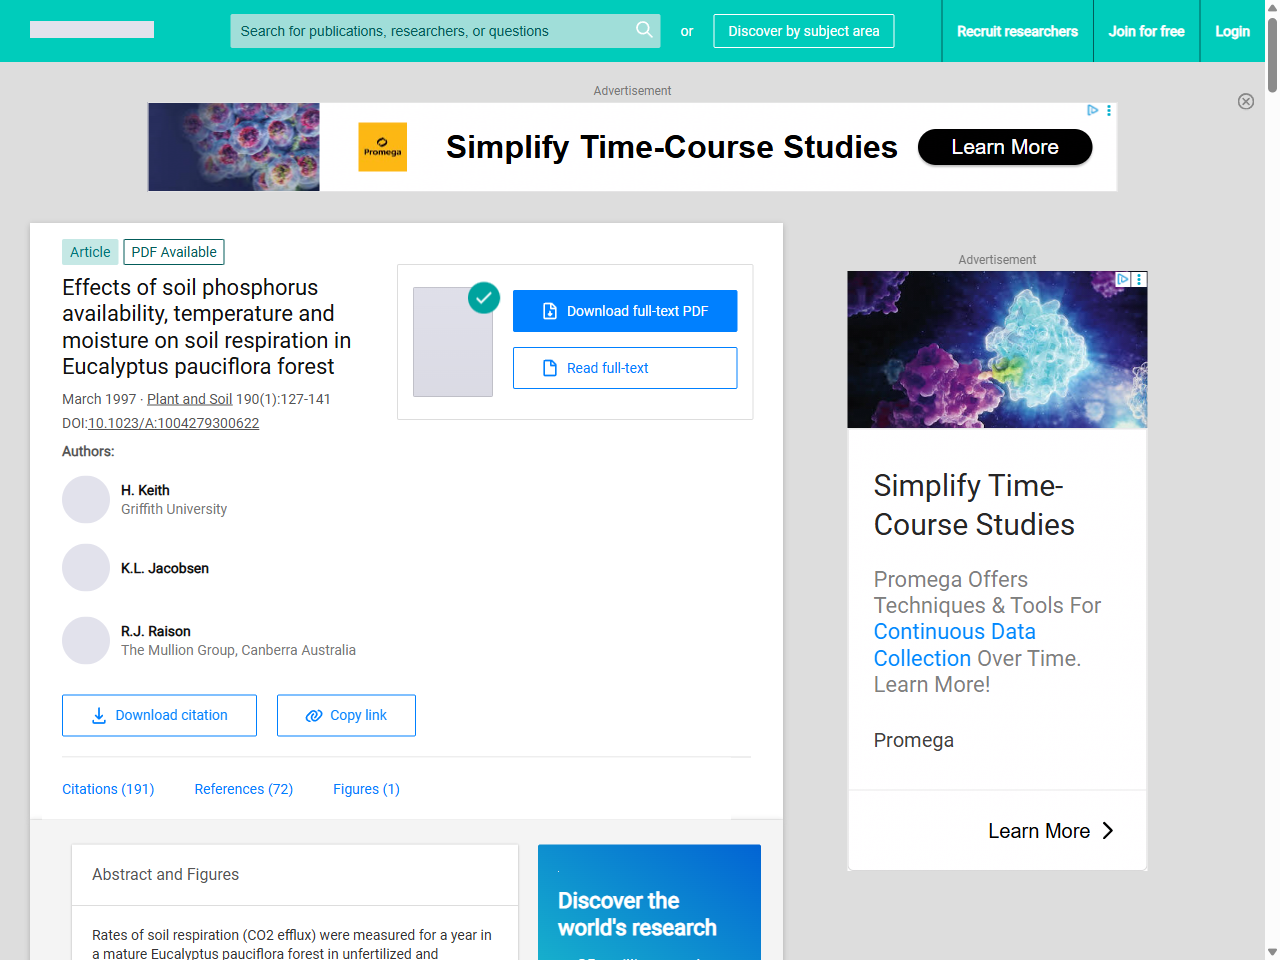Screen dimensions: 1280x960
Task: Click the sidebar ad Learn More chevron
Action: (1107, 831)
